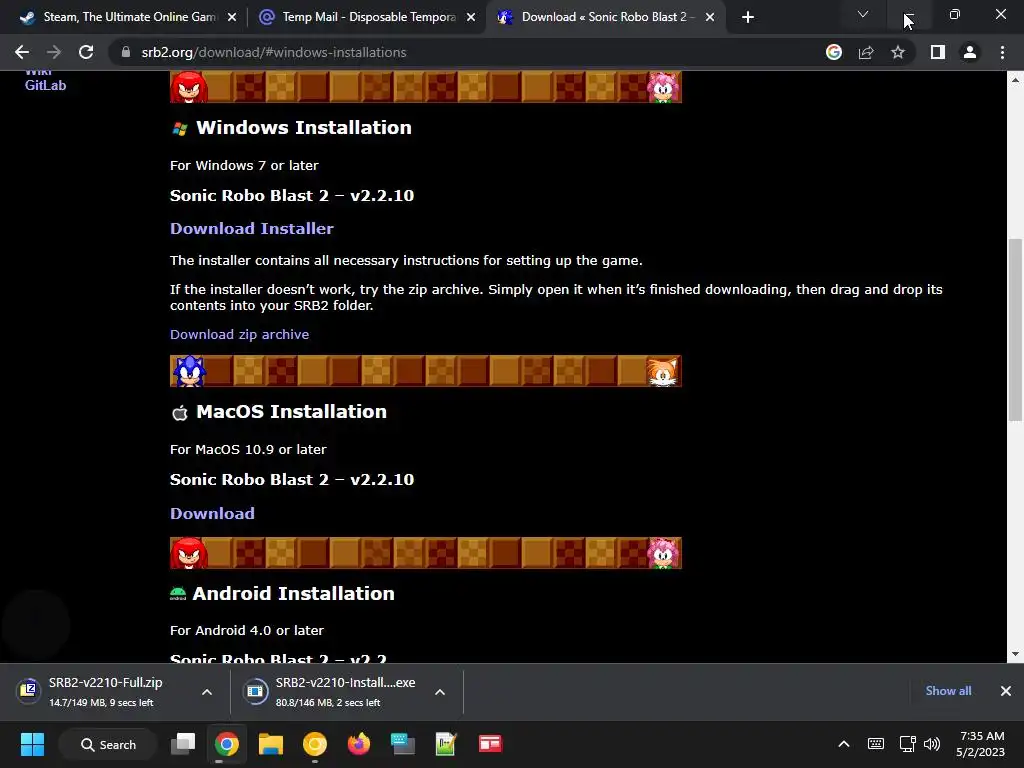Open the teal app to the right of Firefox
This screenshot has width=1024, height=768.
click(403, 744)
